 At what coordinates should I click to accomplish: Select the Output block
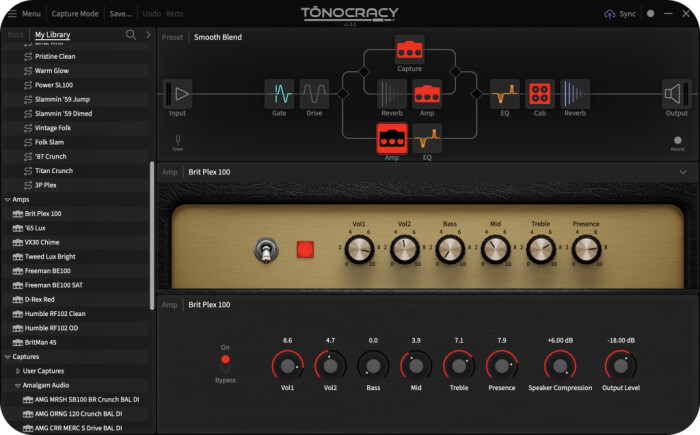click(x=677, y=94)
